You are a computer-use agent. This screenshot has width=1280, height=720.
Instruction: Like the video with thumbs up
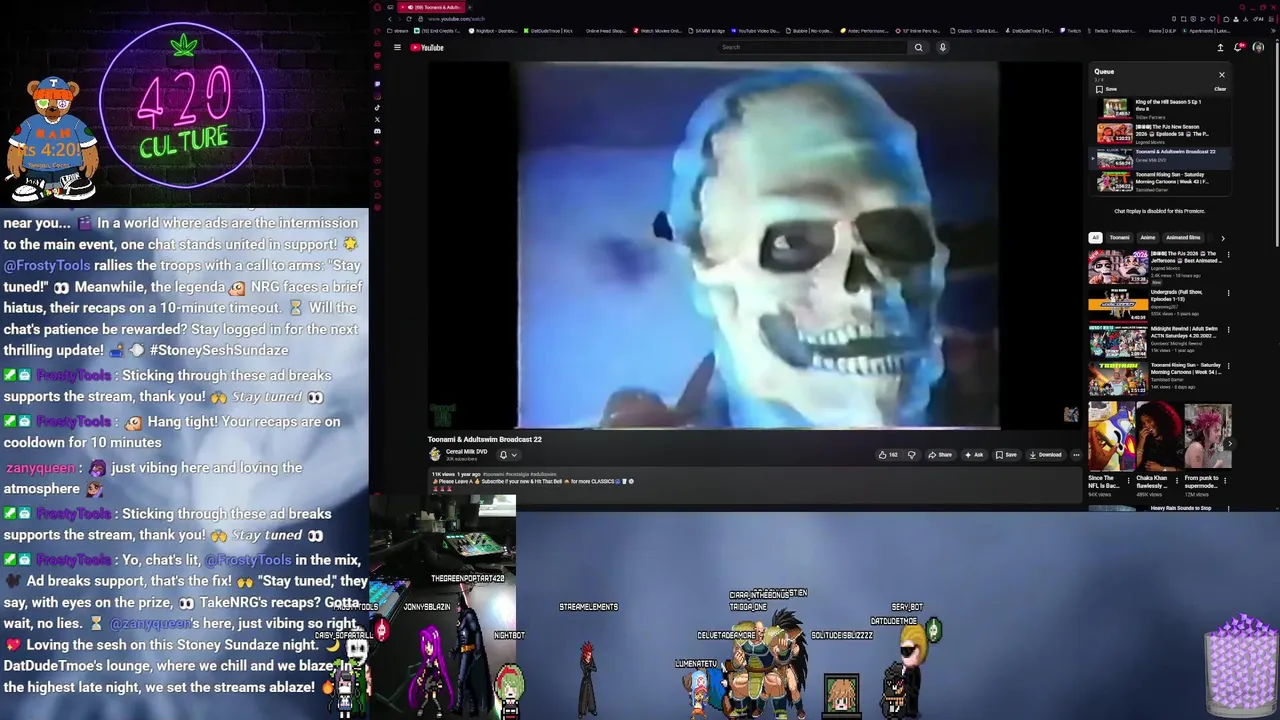pos(887,455)
